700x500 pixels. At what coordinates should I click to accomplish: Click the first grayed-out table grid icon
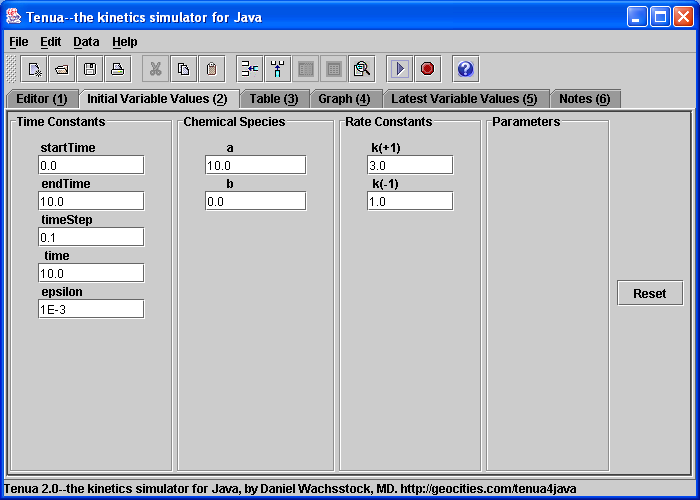click(306, 69)
